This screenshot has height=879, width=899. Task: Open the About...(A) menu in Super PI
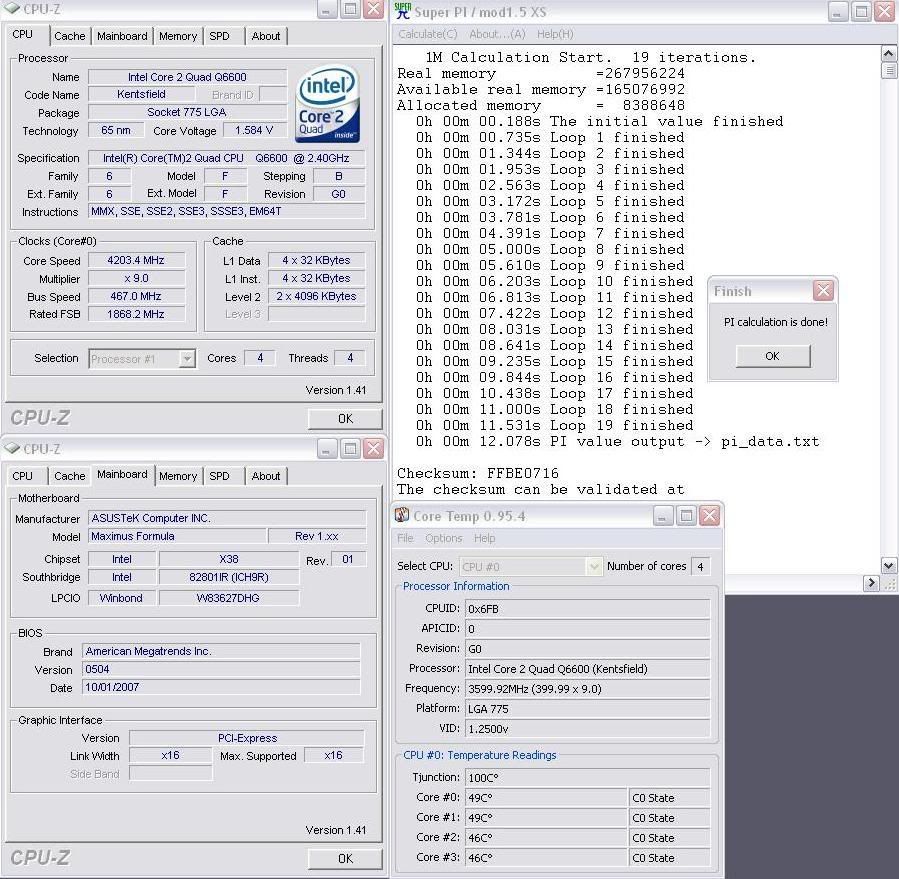[497, 34]
